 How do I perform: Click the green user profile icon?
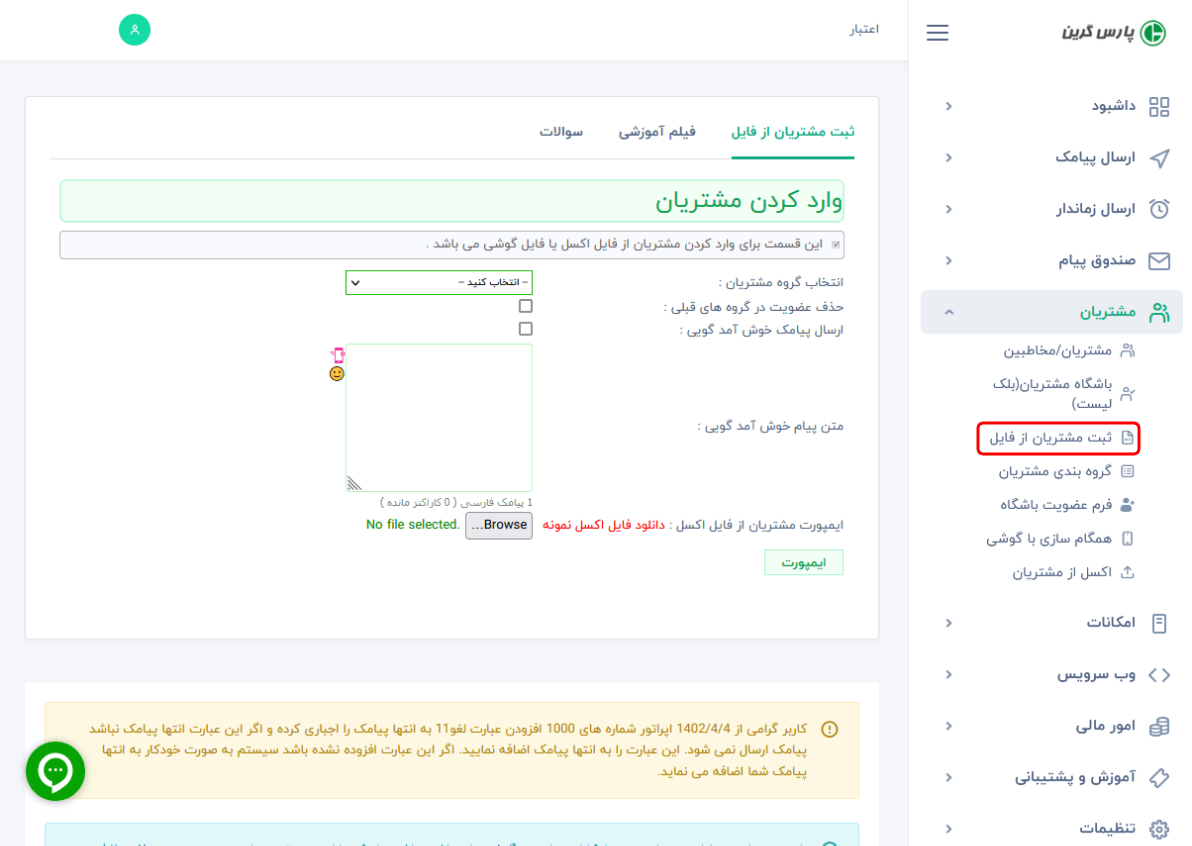(x=135, y=30)
